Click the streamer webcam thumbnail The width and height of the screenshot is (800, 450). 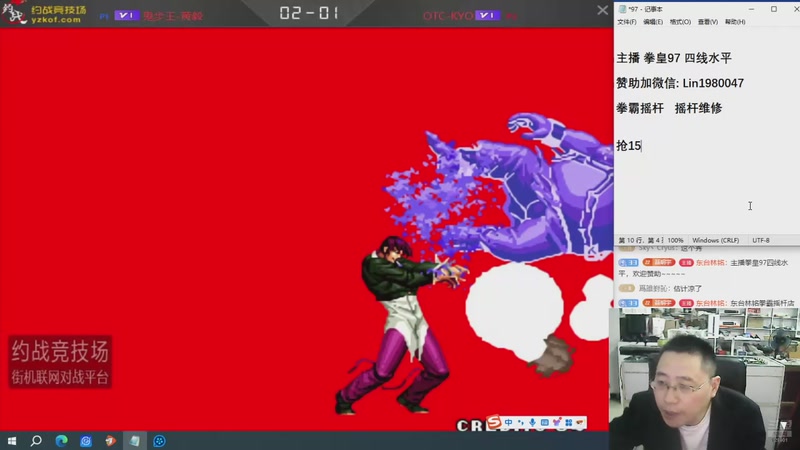[x=704, y=379]
